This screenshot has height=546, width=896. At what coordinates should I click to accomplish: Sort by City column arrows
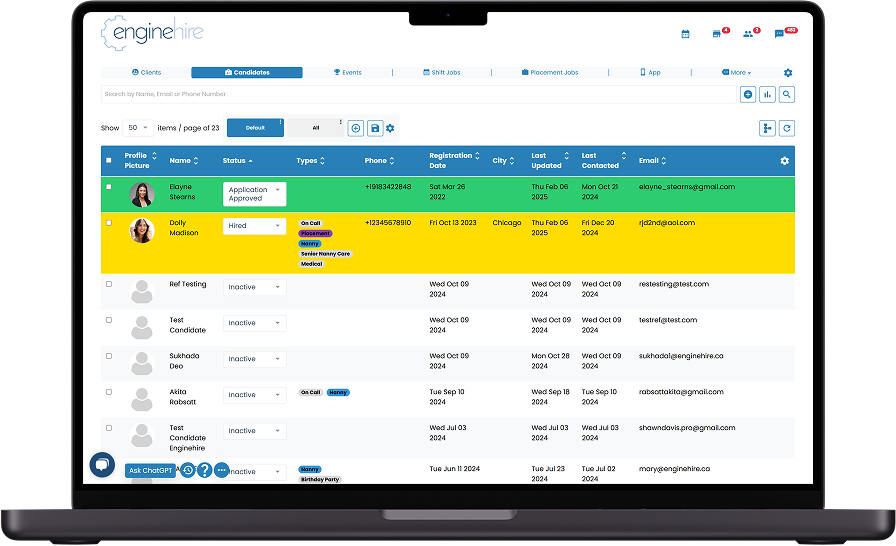[x=511, y=161]
